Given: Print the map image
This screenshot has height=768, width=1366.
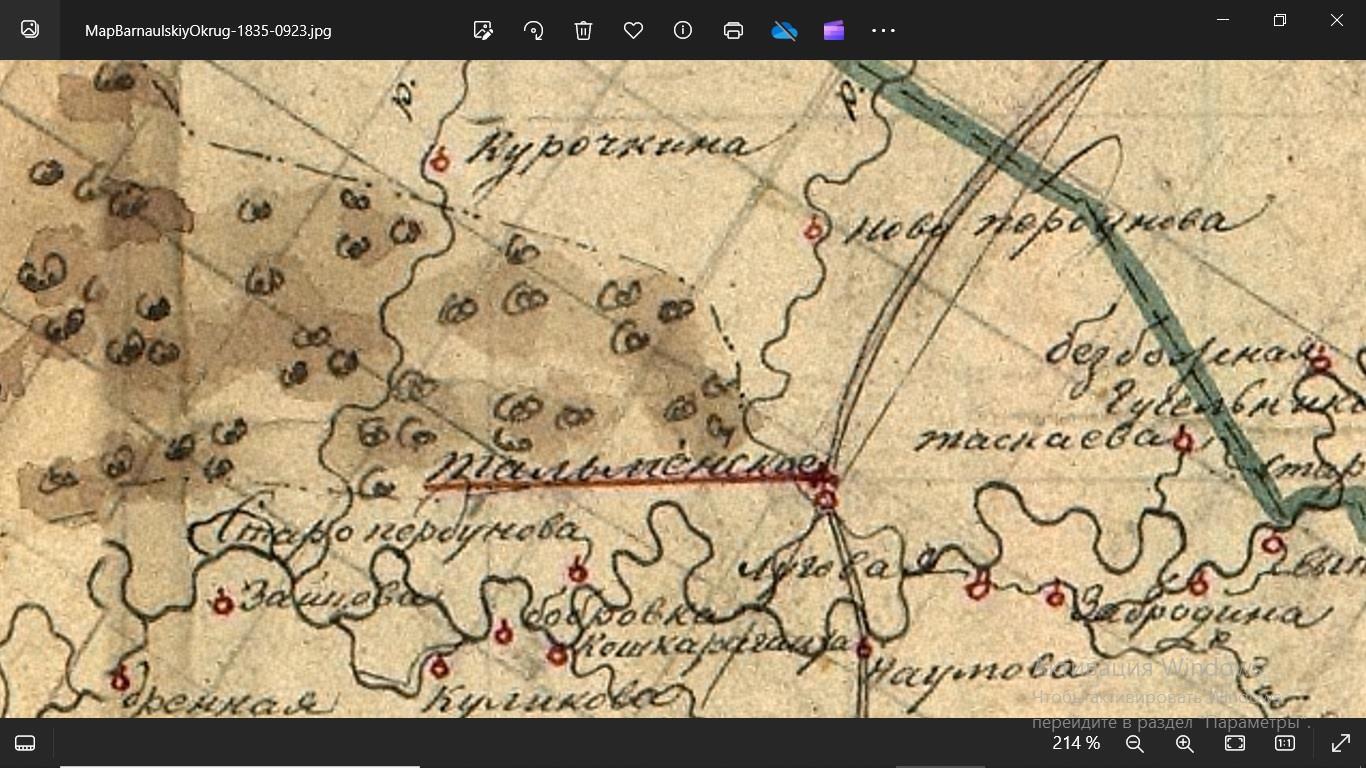Looking at the screenshot, I should [x=733, y=30].
